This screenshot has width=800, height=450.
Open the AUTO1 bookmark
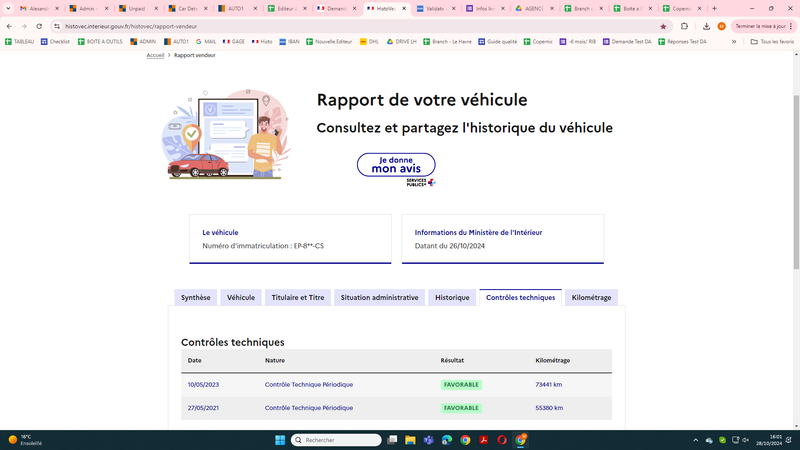pos(176,41)
